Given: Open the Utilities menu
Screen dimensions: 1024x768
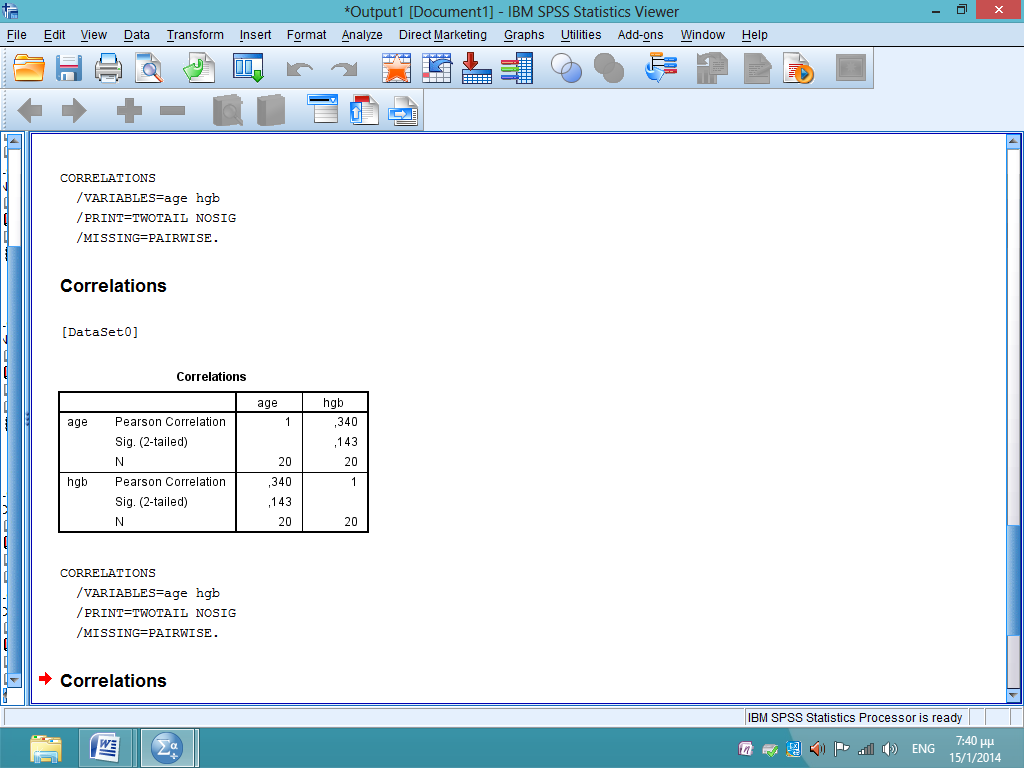Looking at the screenshot, I should [581, 35].
